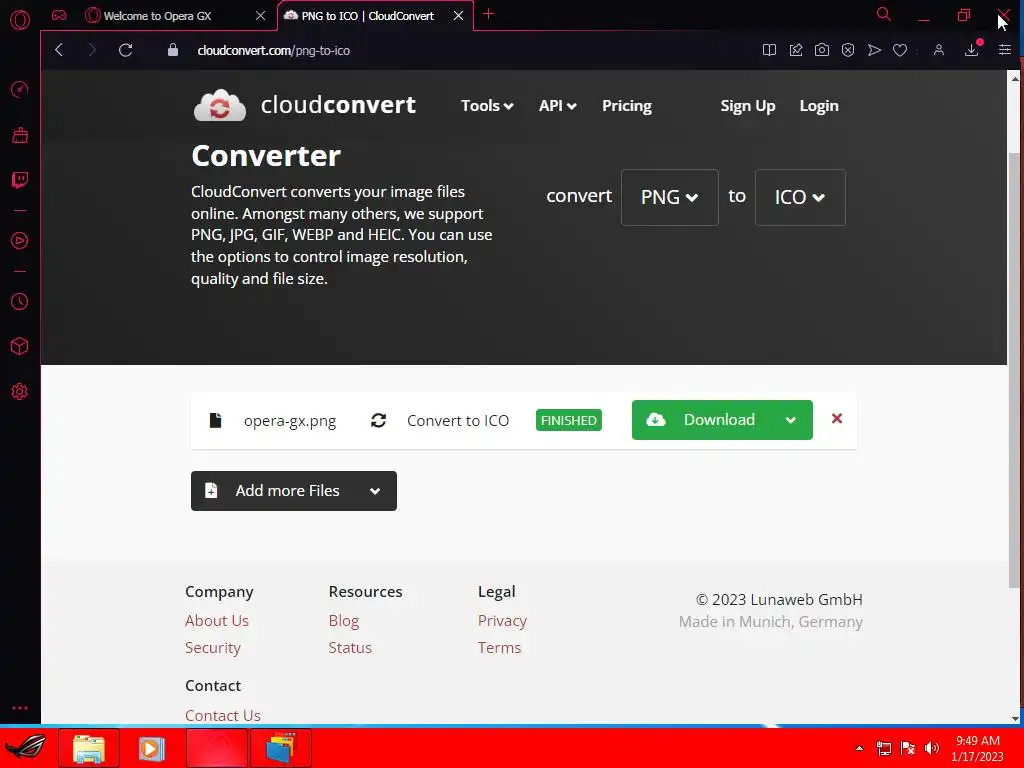Viewport: 1024px width, 768px height.
Task: Open the Opera menu logo button
Action: (20, 20)
